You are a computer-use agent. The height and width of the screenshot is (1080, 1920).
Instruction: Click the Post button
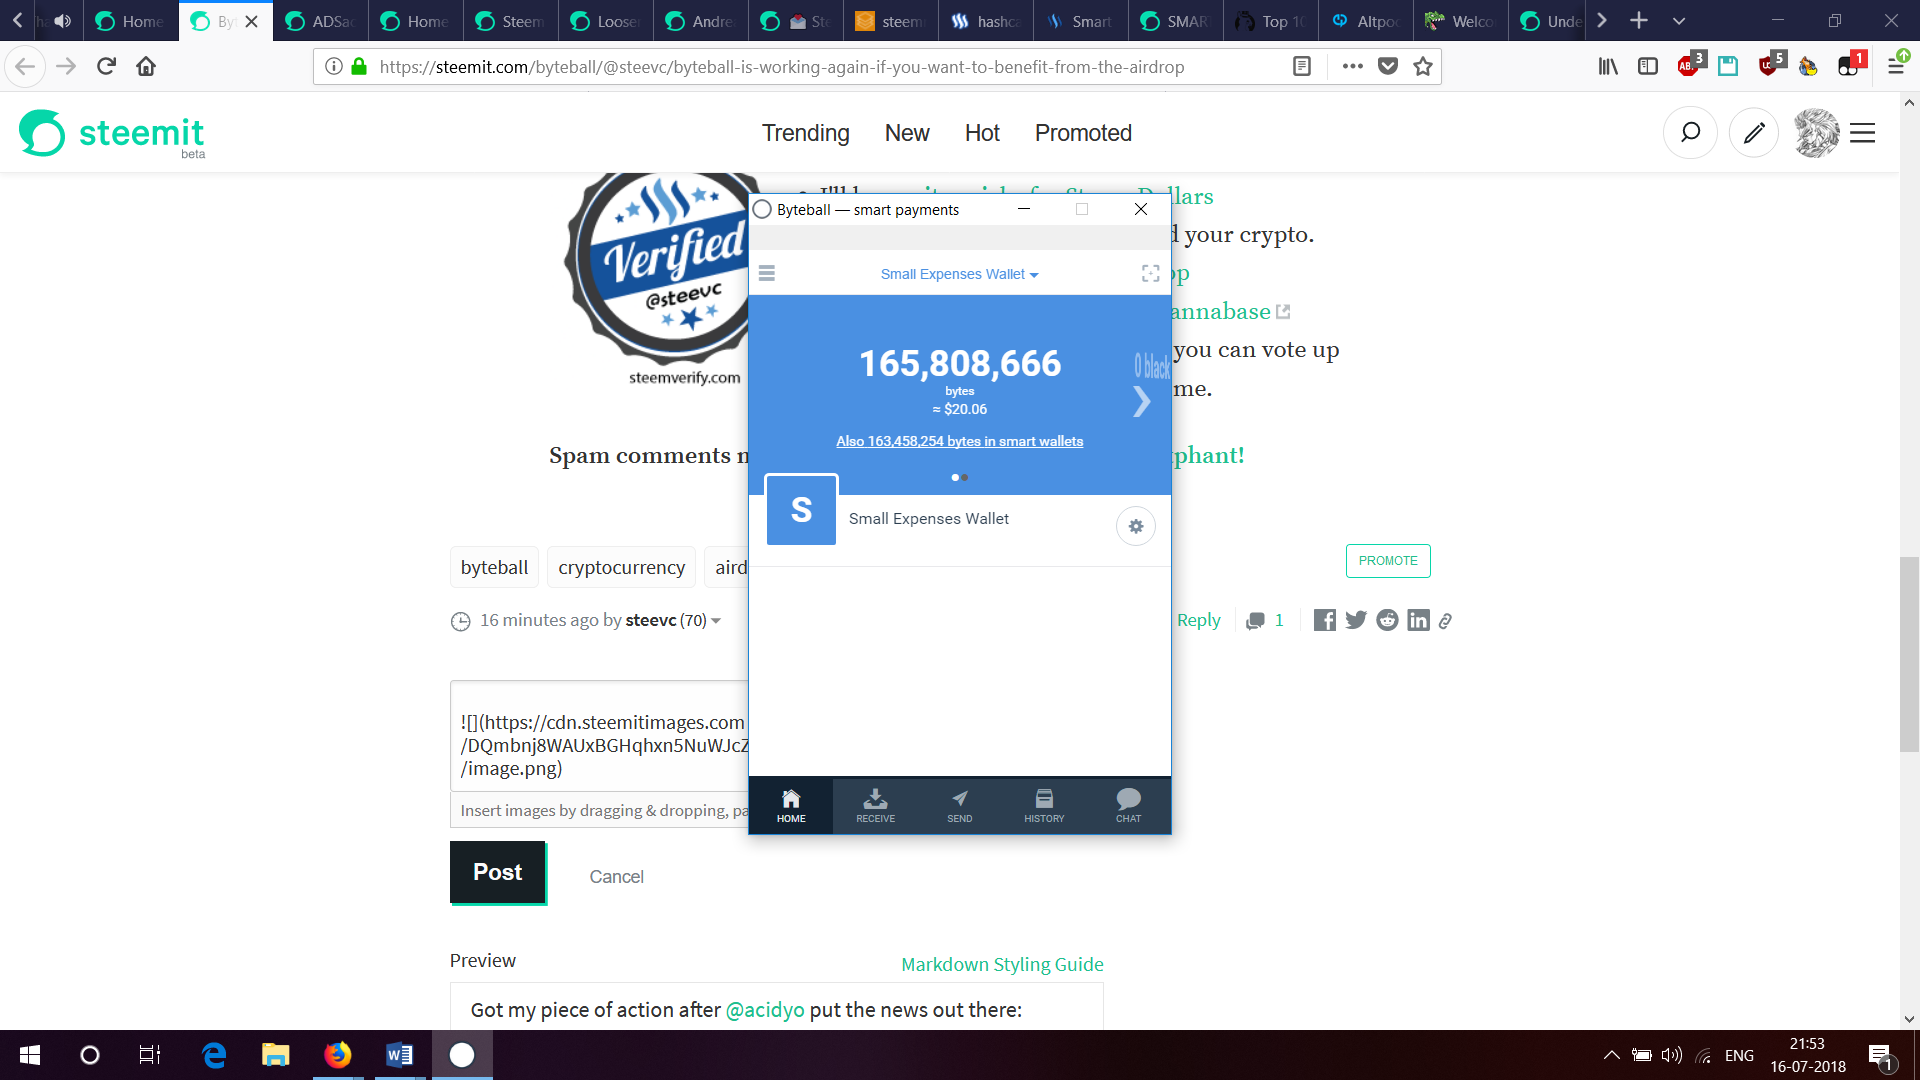pyautogui.click(x=497, y=872)
